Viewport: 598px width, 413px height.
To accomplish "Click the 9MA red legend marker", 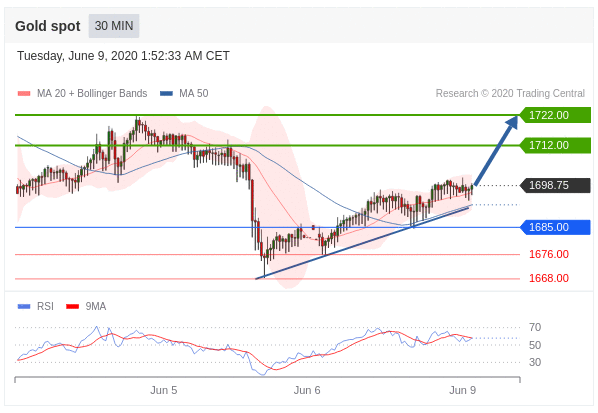I will [x=72, y=307].
